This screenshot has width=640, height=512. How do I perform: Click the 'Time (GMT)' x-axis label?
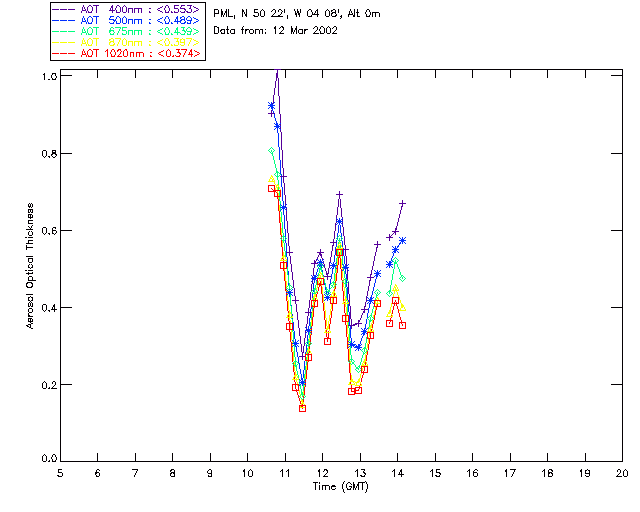point(341,487)
